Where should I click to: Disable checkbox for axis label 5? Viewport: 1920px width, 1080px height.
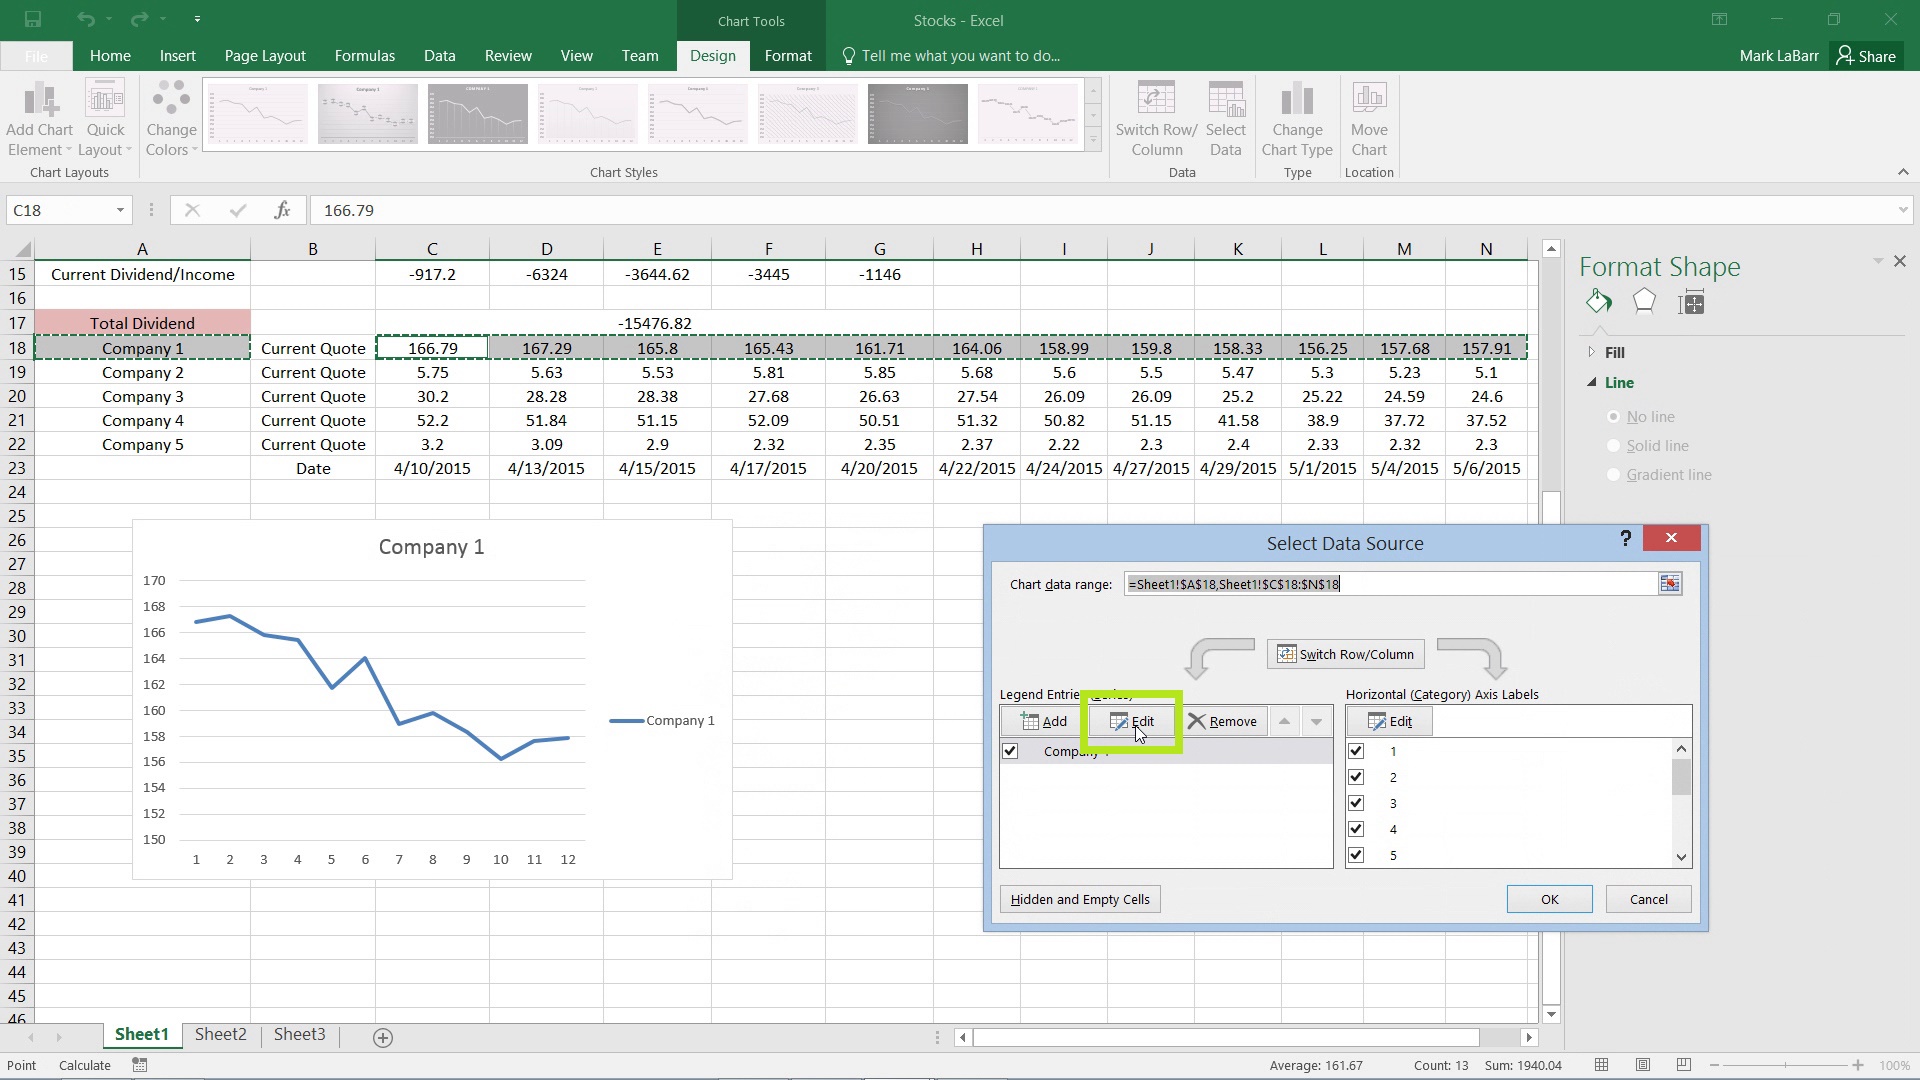(1356, 855)
